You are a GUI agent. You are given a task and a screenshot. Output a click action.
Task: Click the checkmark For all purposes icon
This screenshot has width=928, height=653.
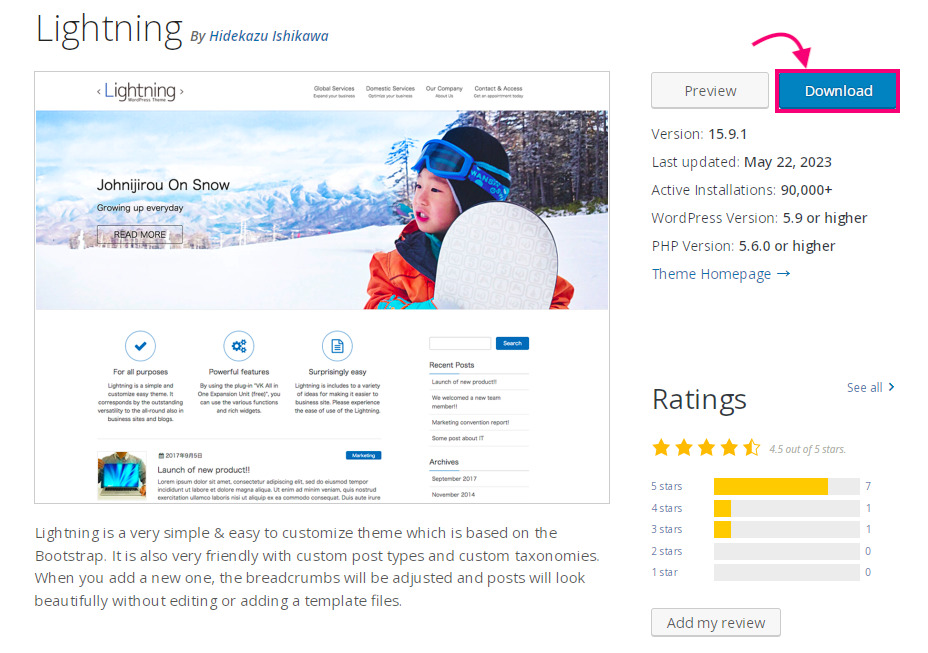point(140,346)
